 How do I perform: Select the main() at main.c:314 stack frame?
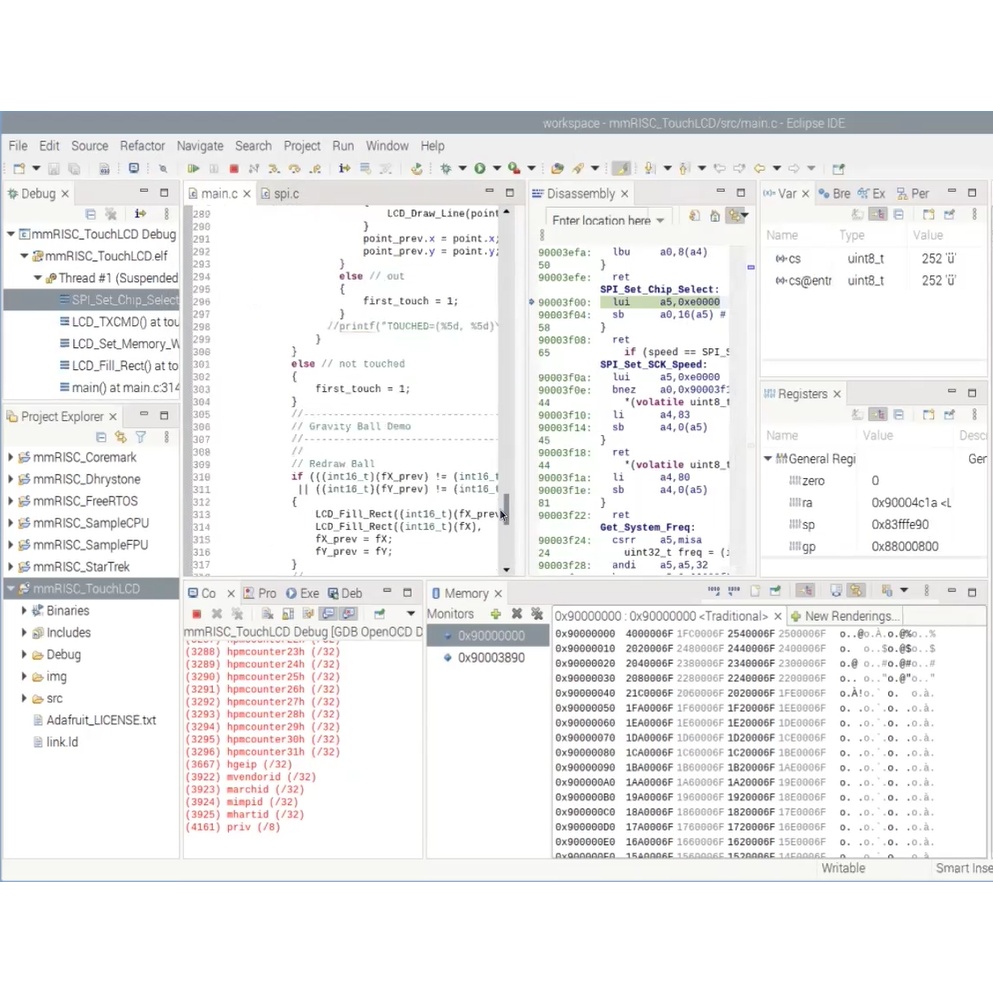click(119, 388)
